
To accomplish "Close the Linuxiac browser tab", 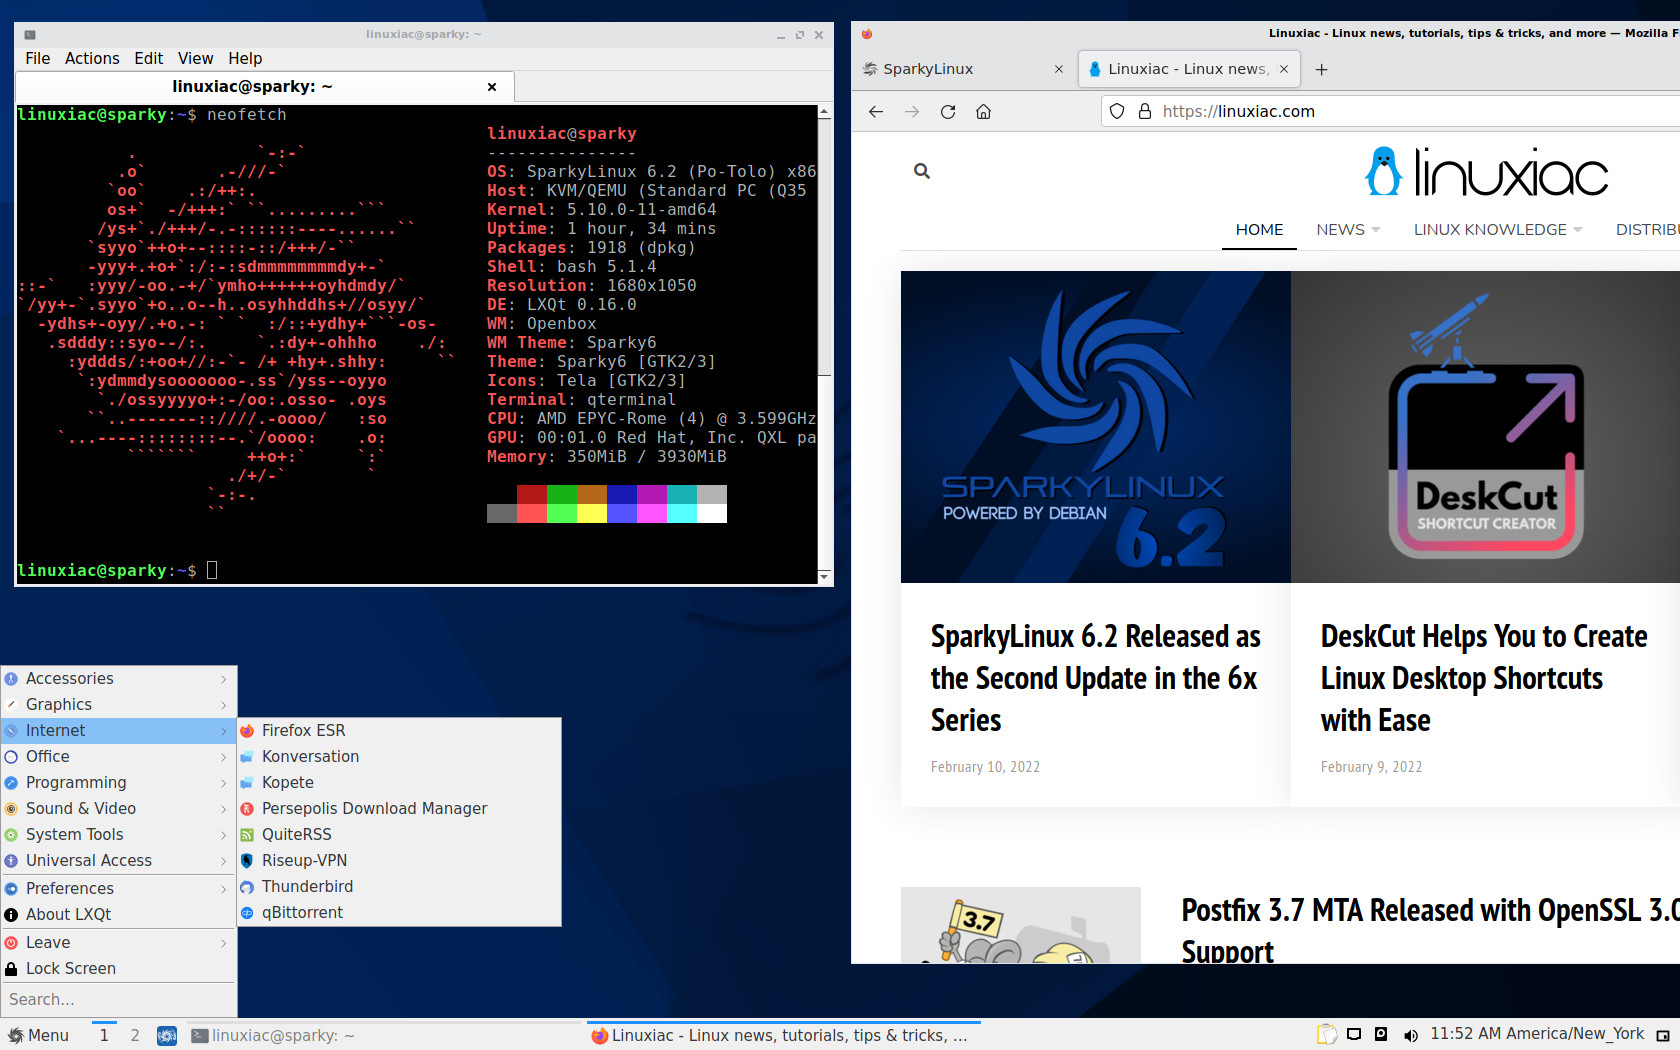I will (x=1284, y=69).
